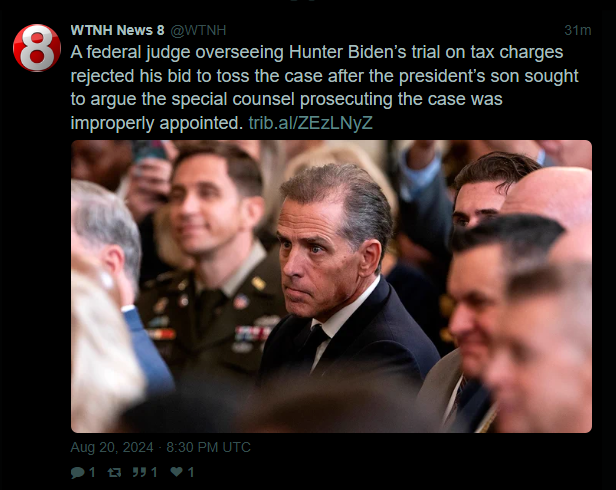Open the WTNH News 8 avatar logo
Screen dimensions: 616x490
pos(37,48)
